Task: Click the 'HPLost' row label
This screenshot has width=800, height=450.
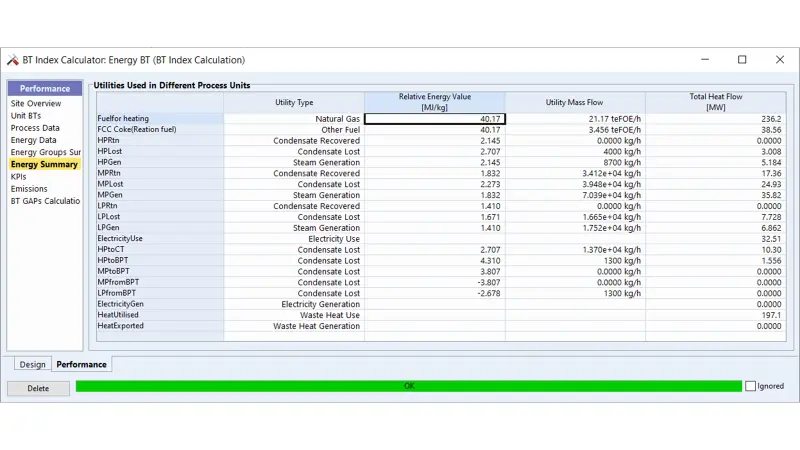Action: [160, 152]
